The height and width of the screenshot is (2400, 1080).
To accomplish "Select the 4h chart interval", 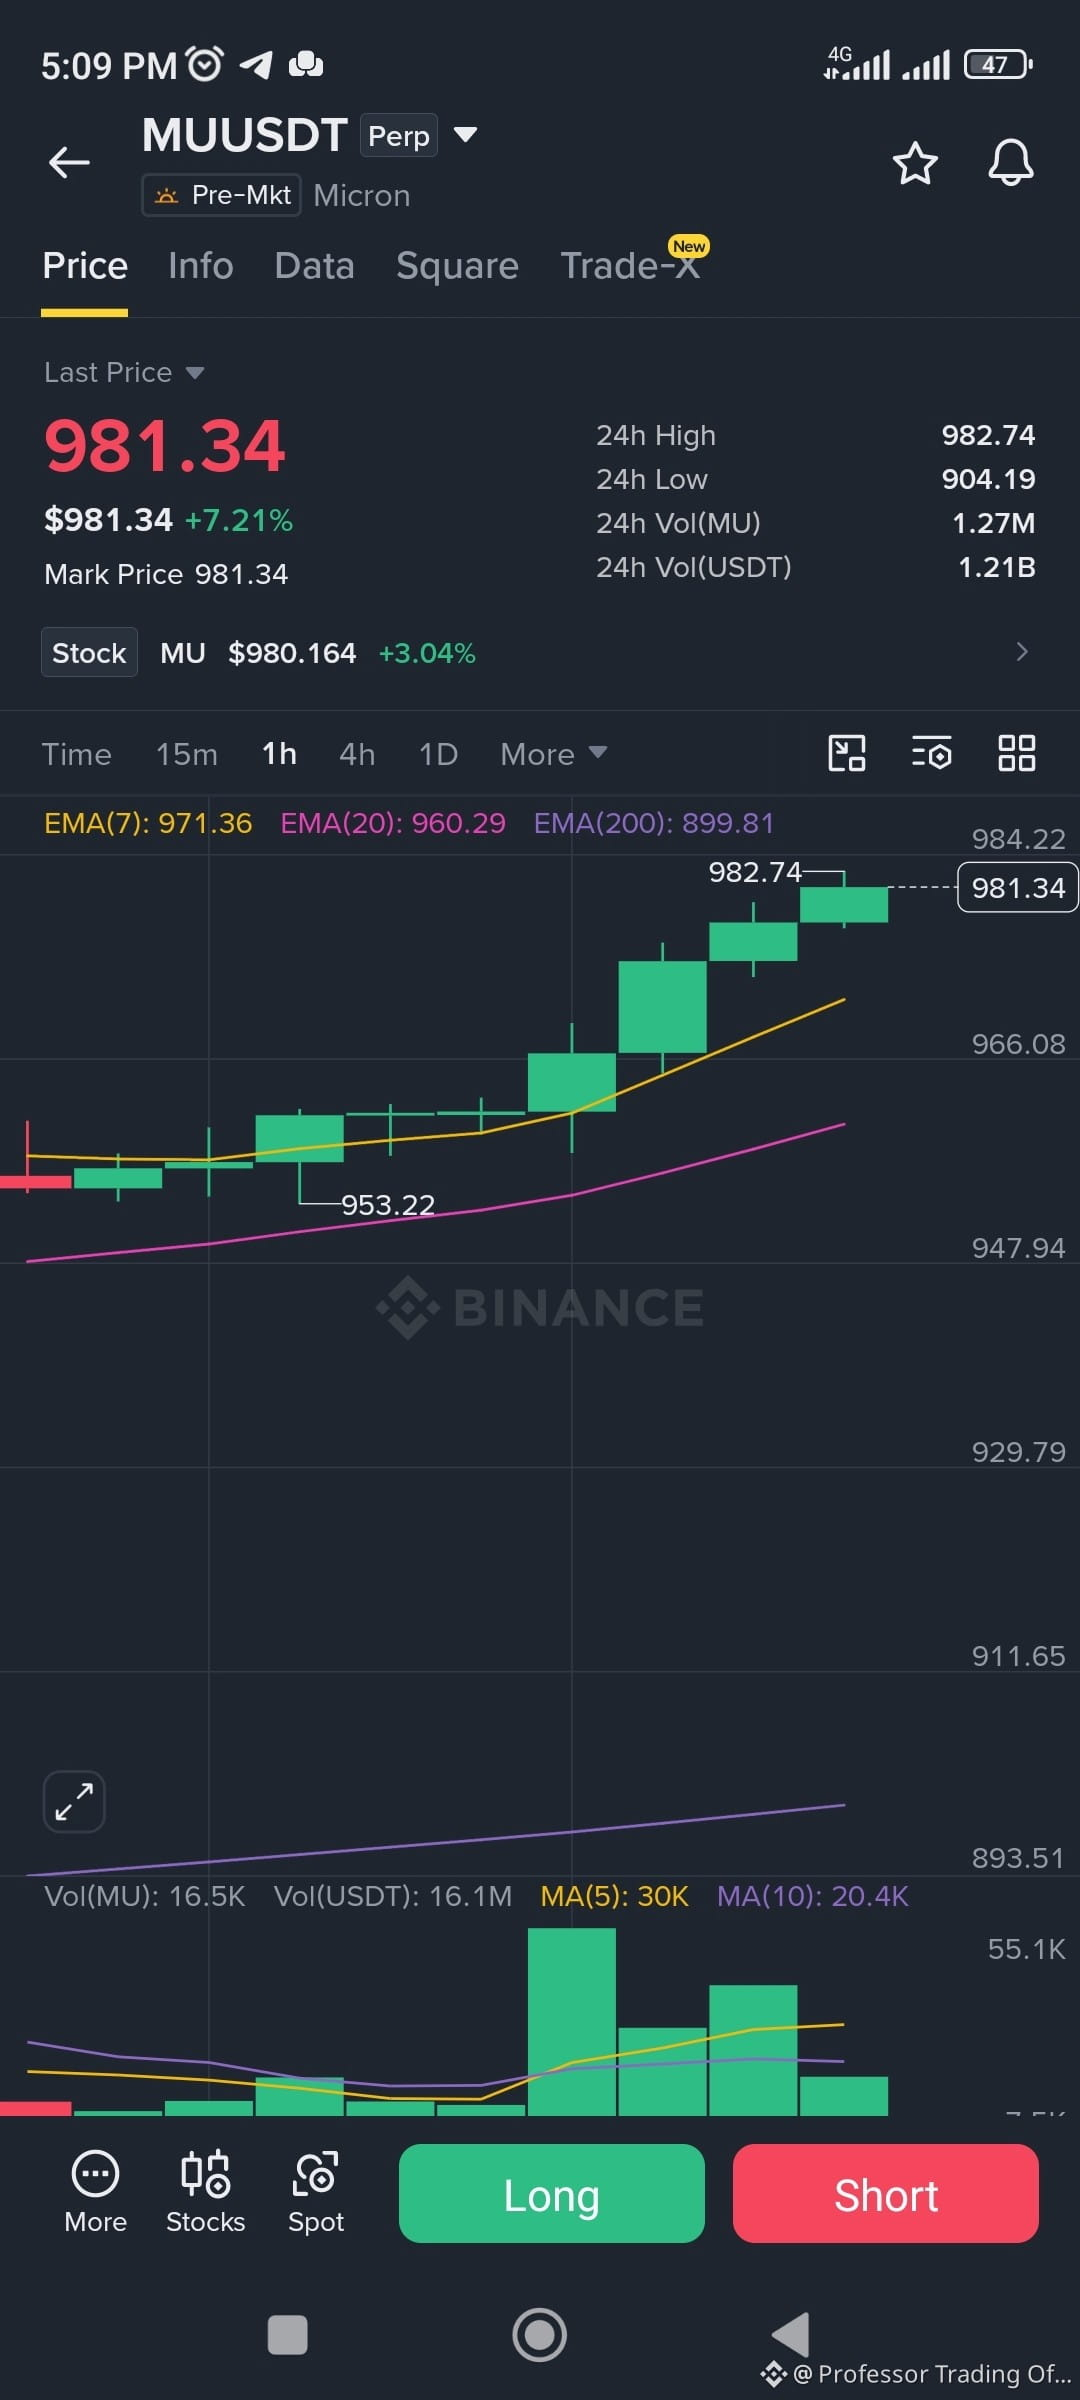I will tap(357, 754).
